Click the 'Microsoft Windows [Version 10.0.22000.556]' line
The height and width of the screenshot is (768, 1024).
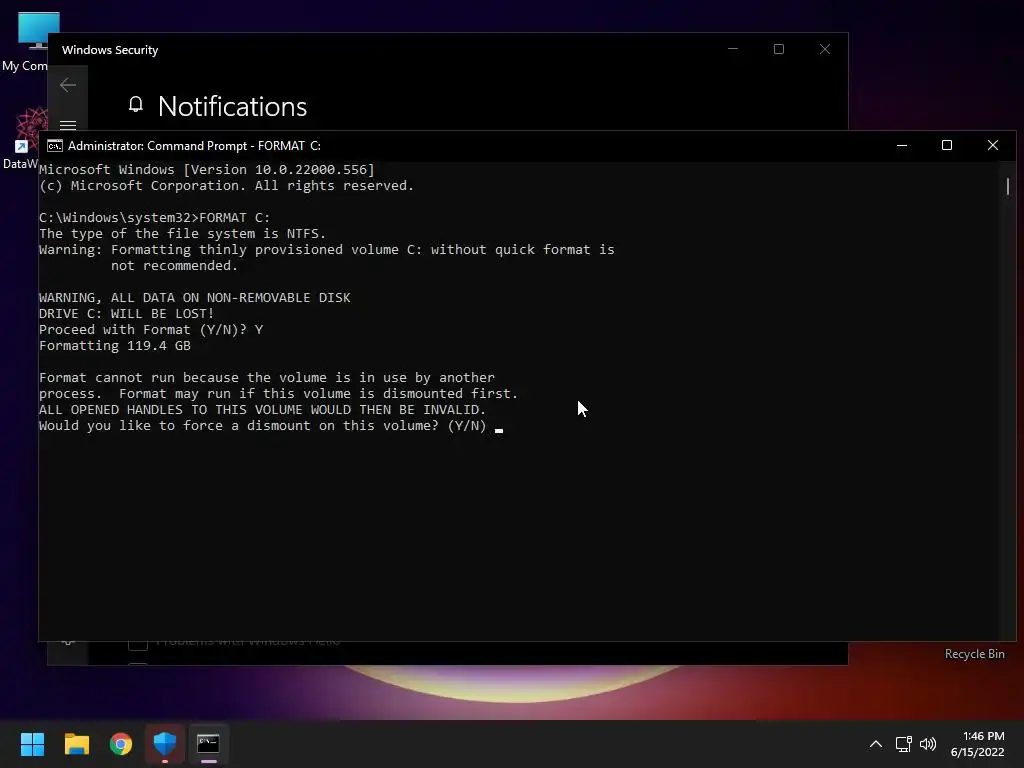pos(207,170)
